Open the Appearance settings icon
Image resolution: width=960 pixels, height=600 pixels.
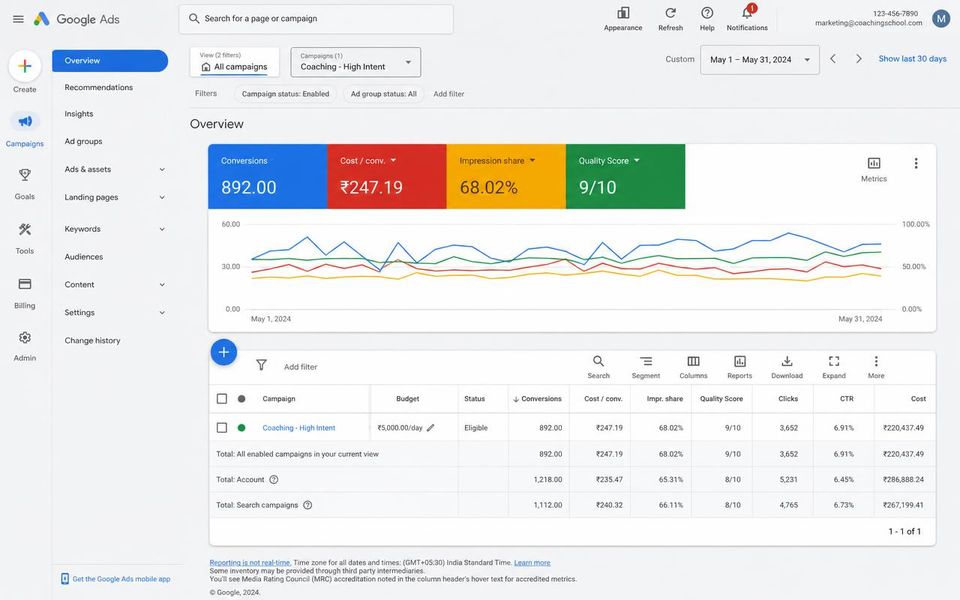coord(623,13)
